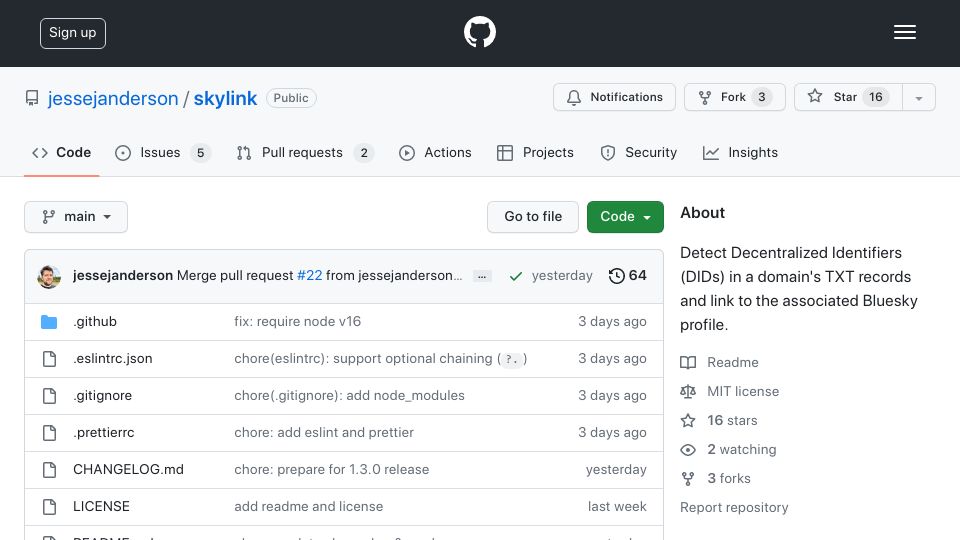The height and width of the screenshot is (540, 960).
Task: Click the Fork branch icon
Action: point(705,97)
